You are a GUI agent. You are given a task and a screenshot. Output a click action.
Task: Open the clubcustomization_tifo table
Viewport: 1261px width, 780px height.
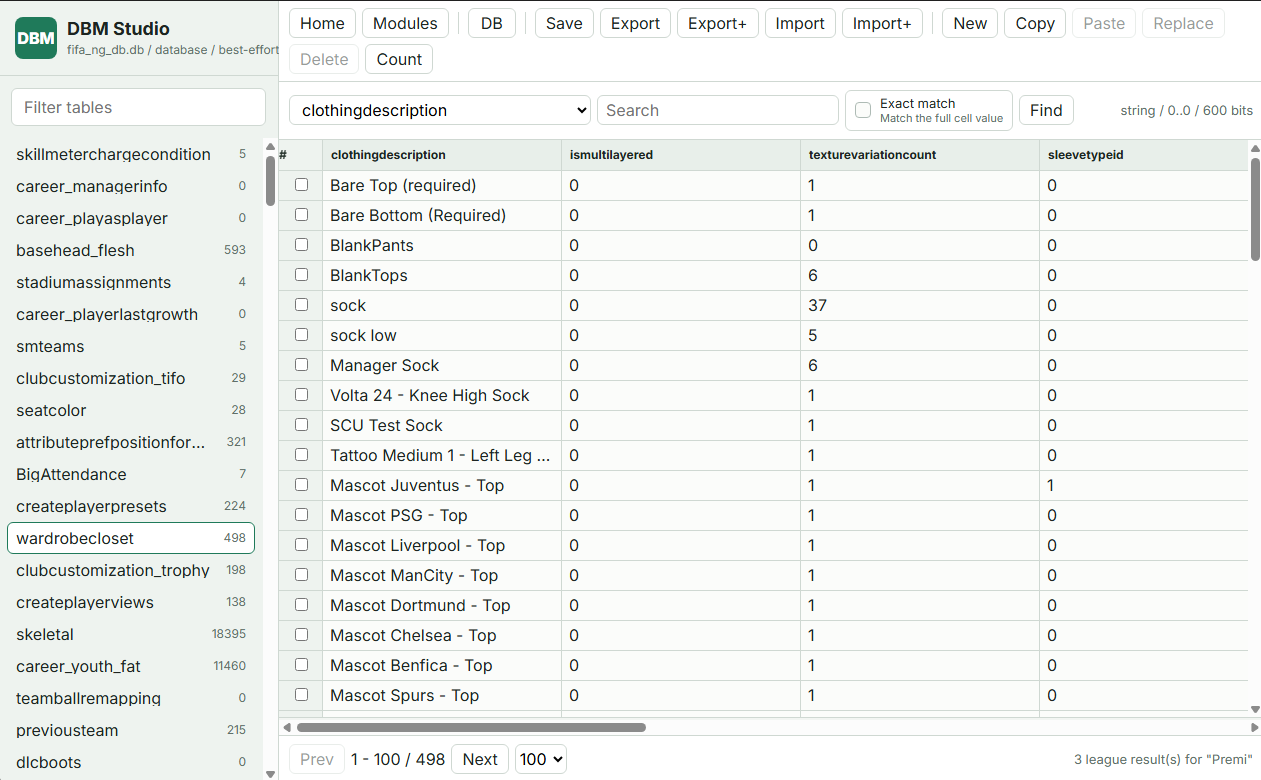[x=131, y=378]
